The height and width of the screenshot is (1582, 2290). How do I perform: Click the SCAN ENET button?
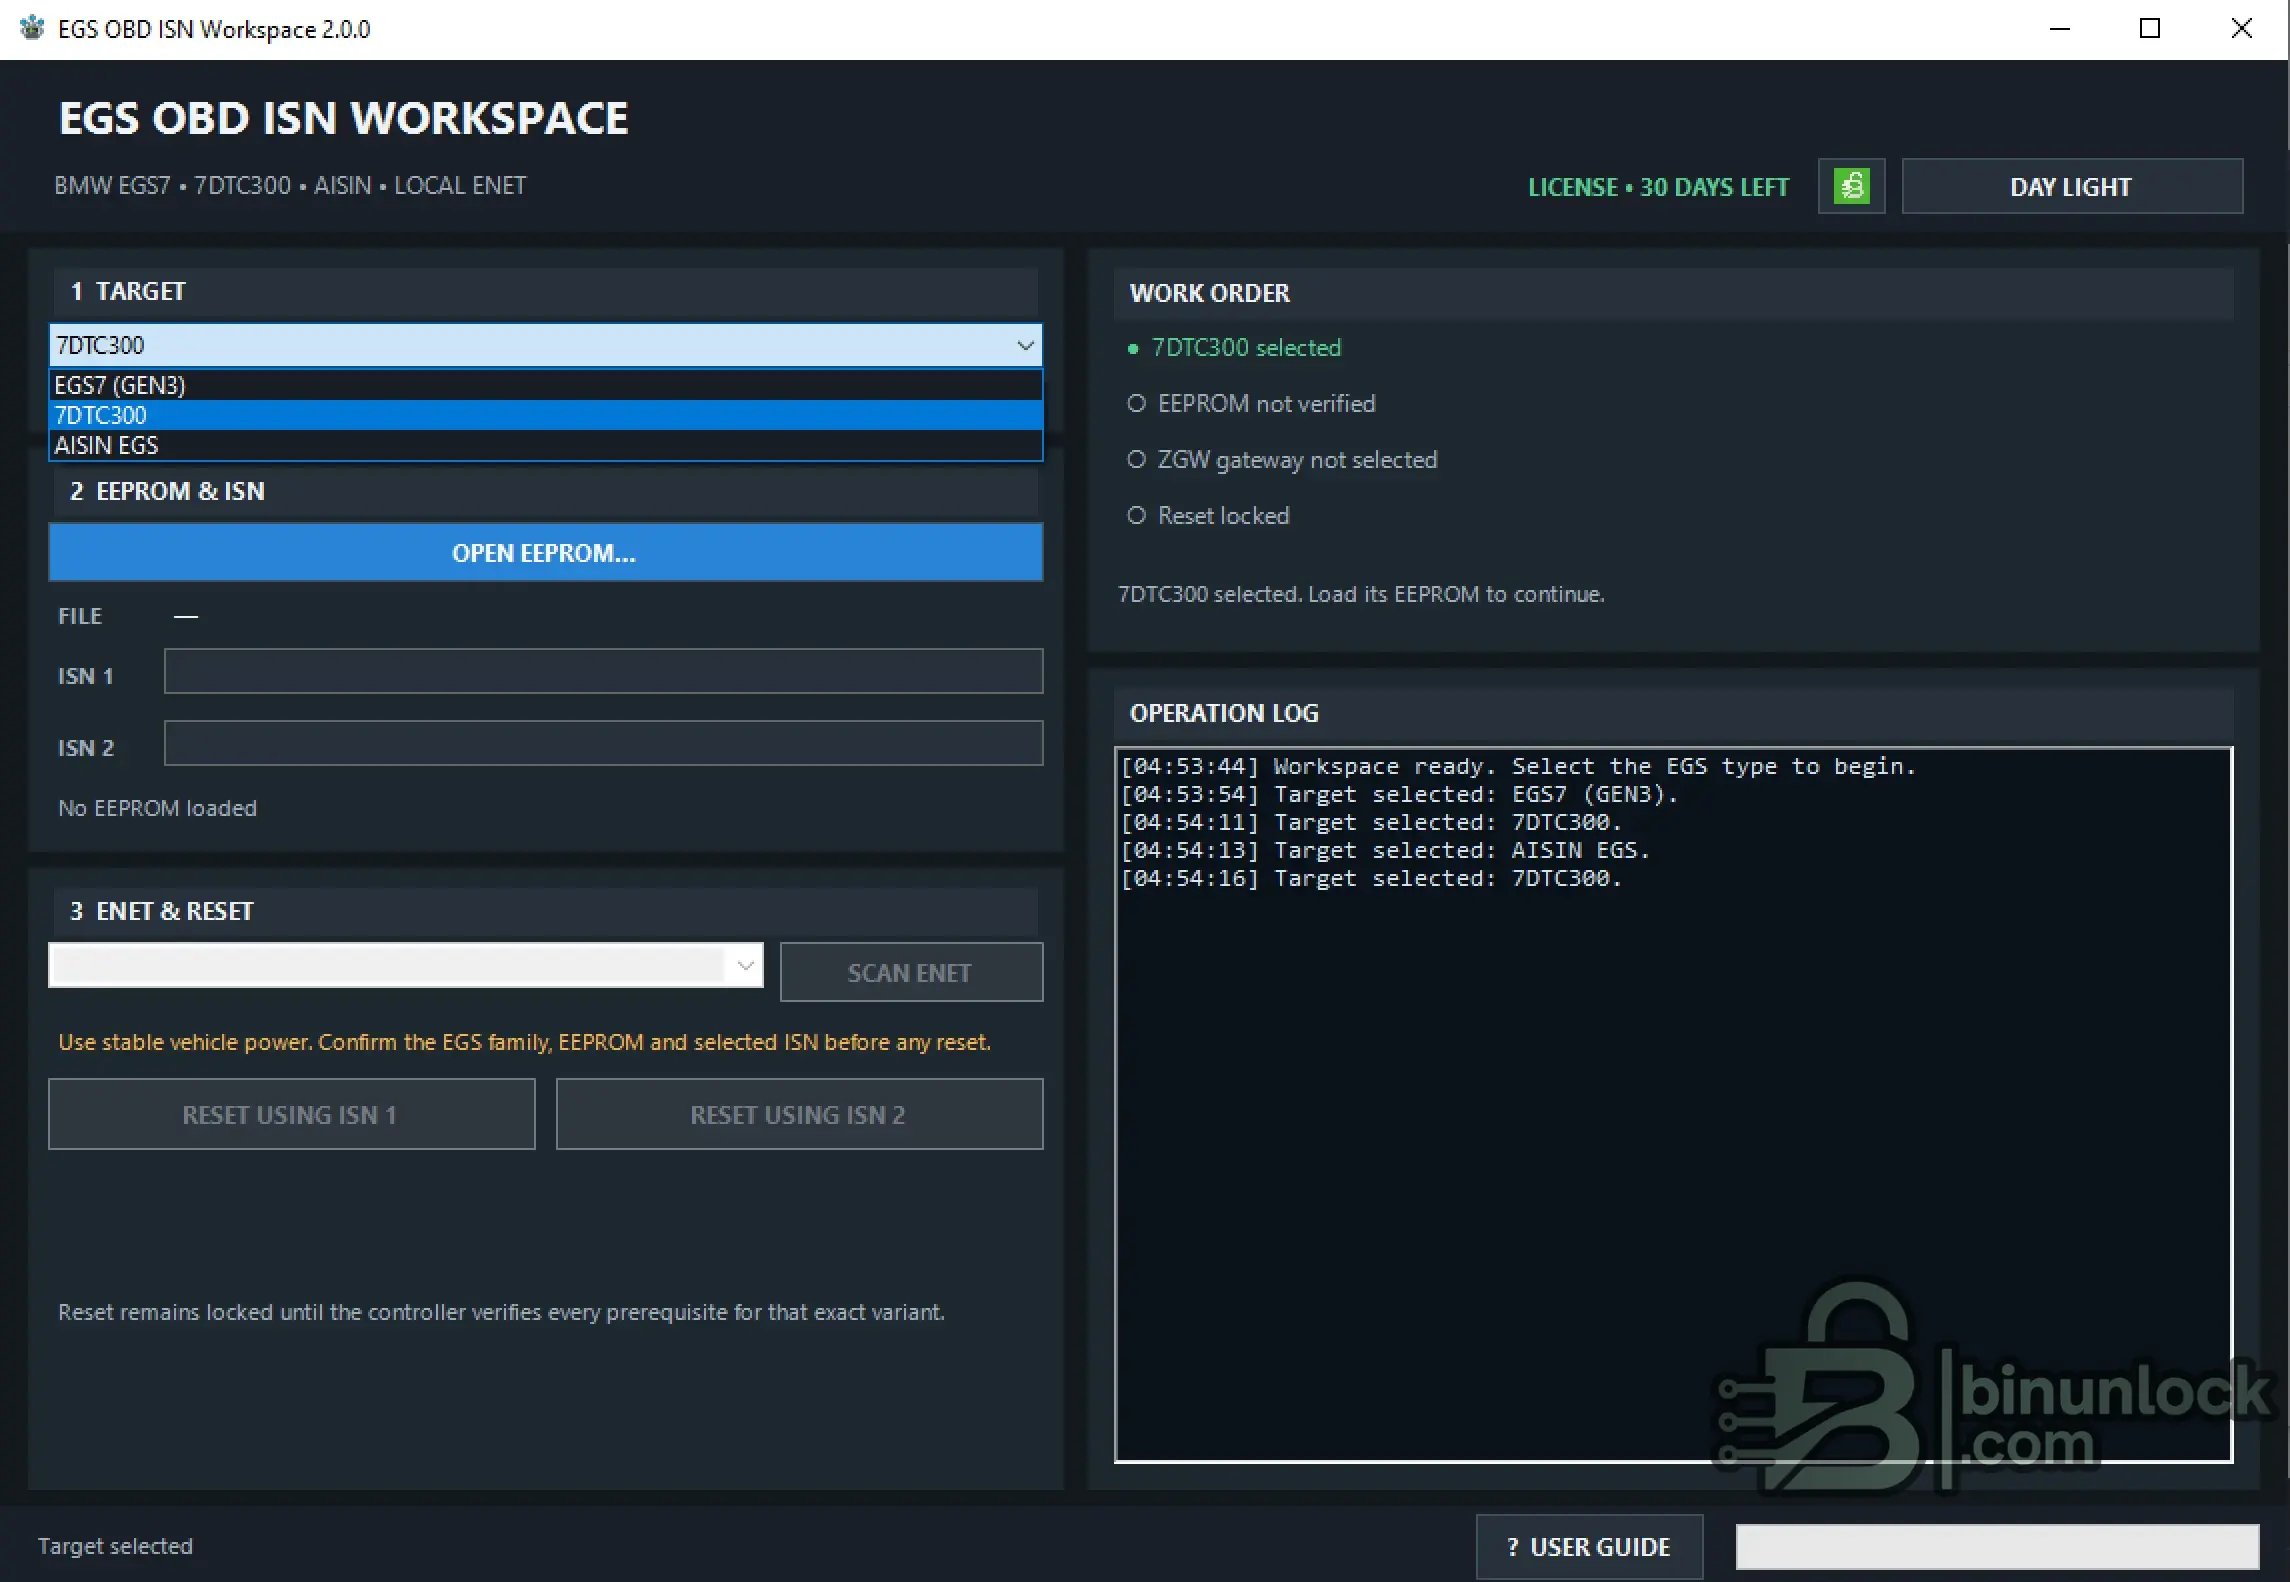(911, 972)
